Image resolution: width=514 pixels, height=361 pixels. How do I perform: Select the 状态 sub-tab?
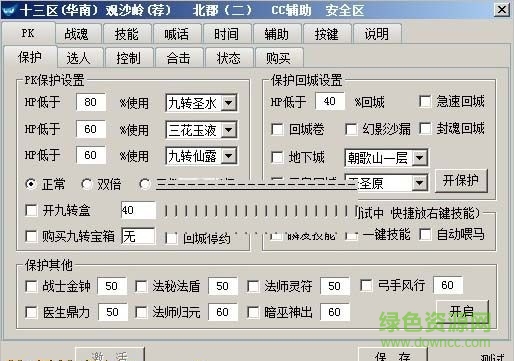(229, 58)
